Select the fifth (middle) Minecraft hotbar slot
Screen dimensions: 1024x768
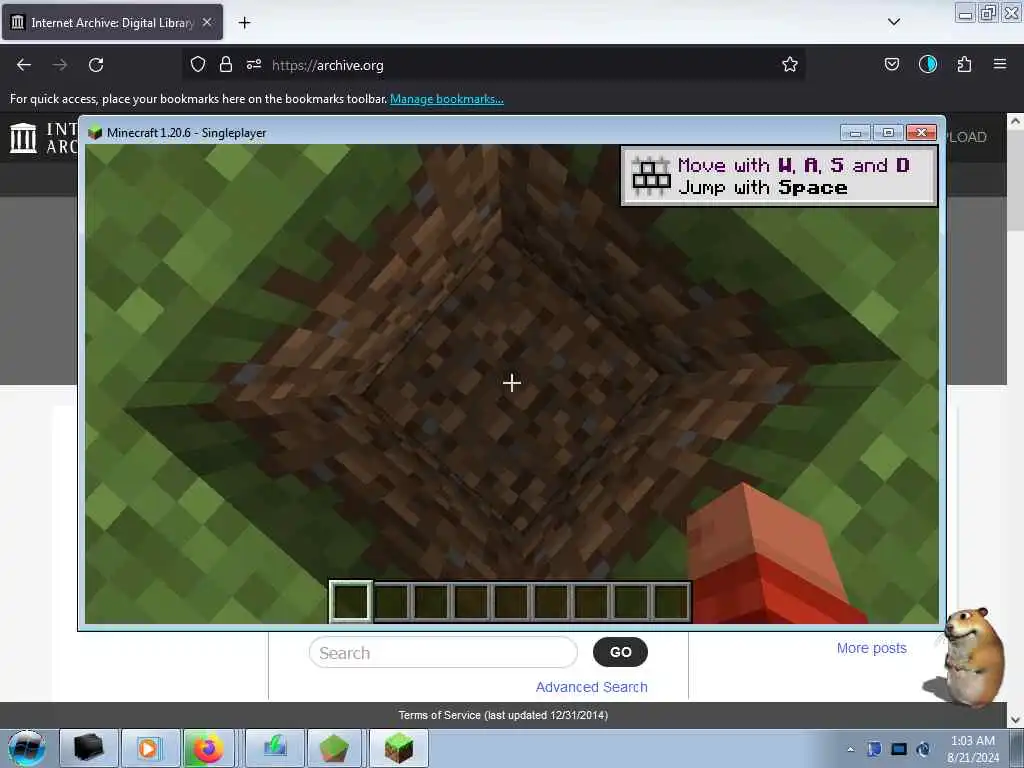(511, 601)
